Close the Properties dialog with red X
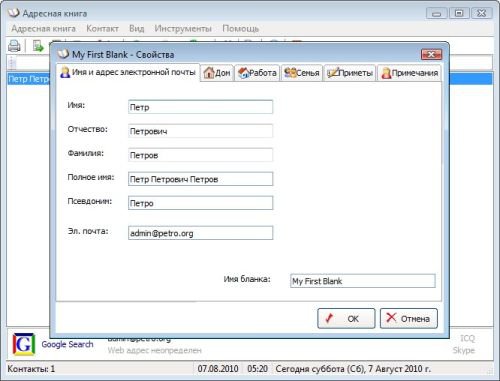This screenshot has height=381, width=500. tap(431, 54)
